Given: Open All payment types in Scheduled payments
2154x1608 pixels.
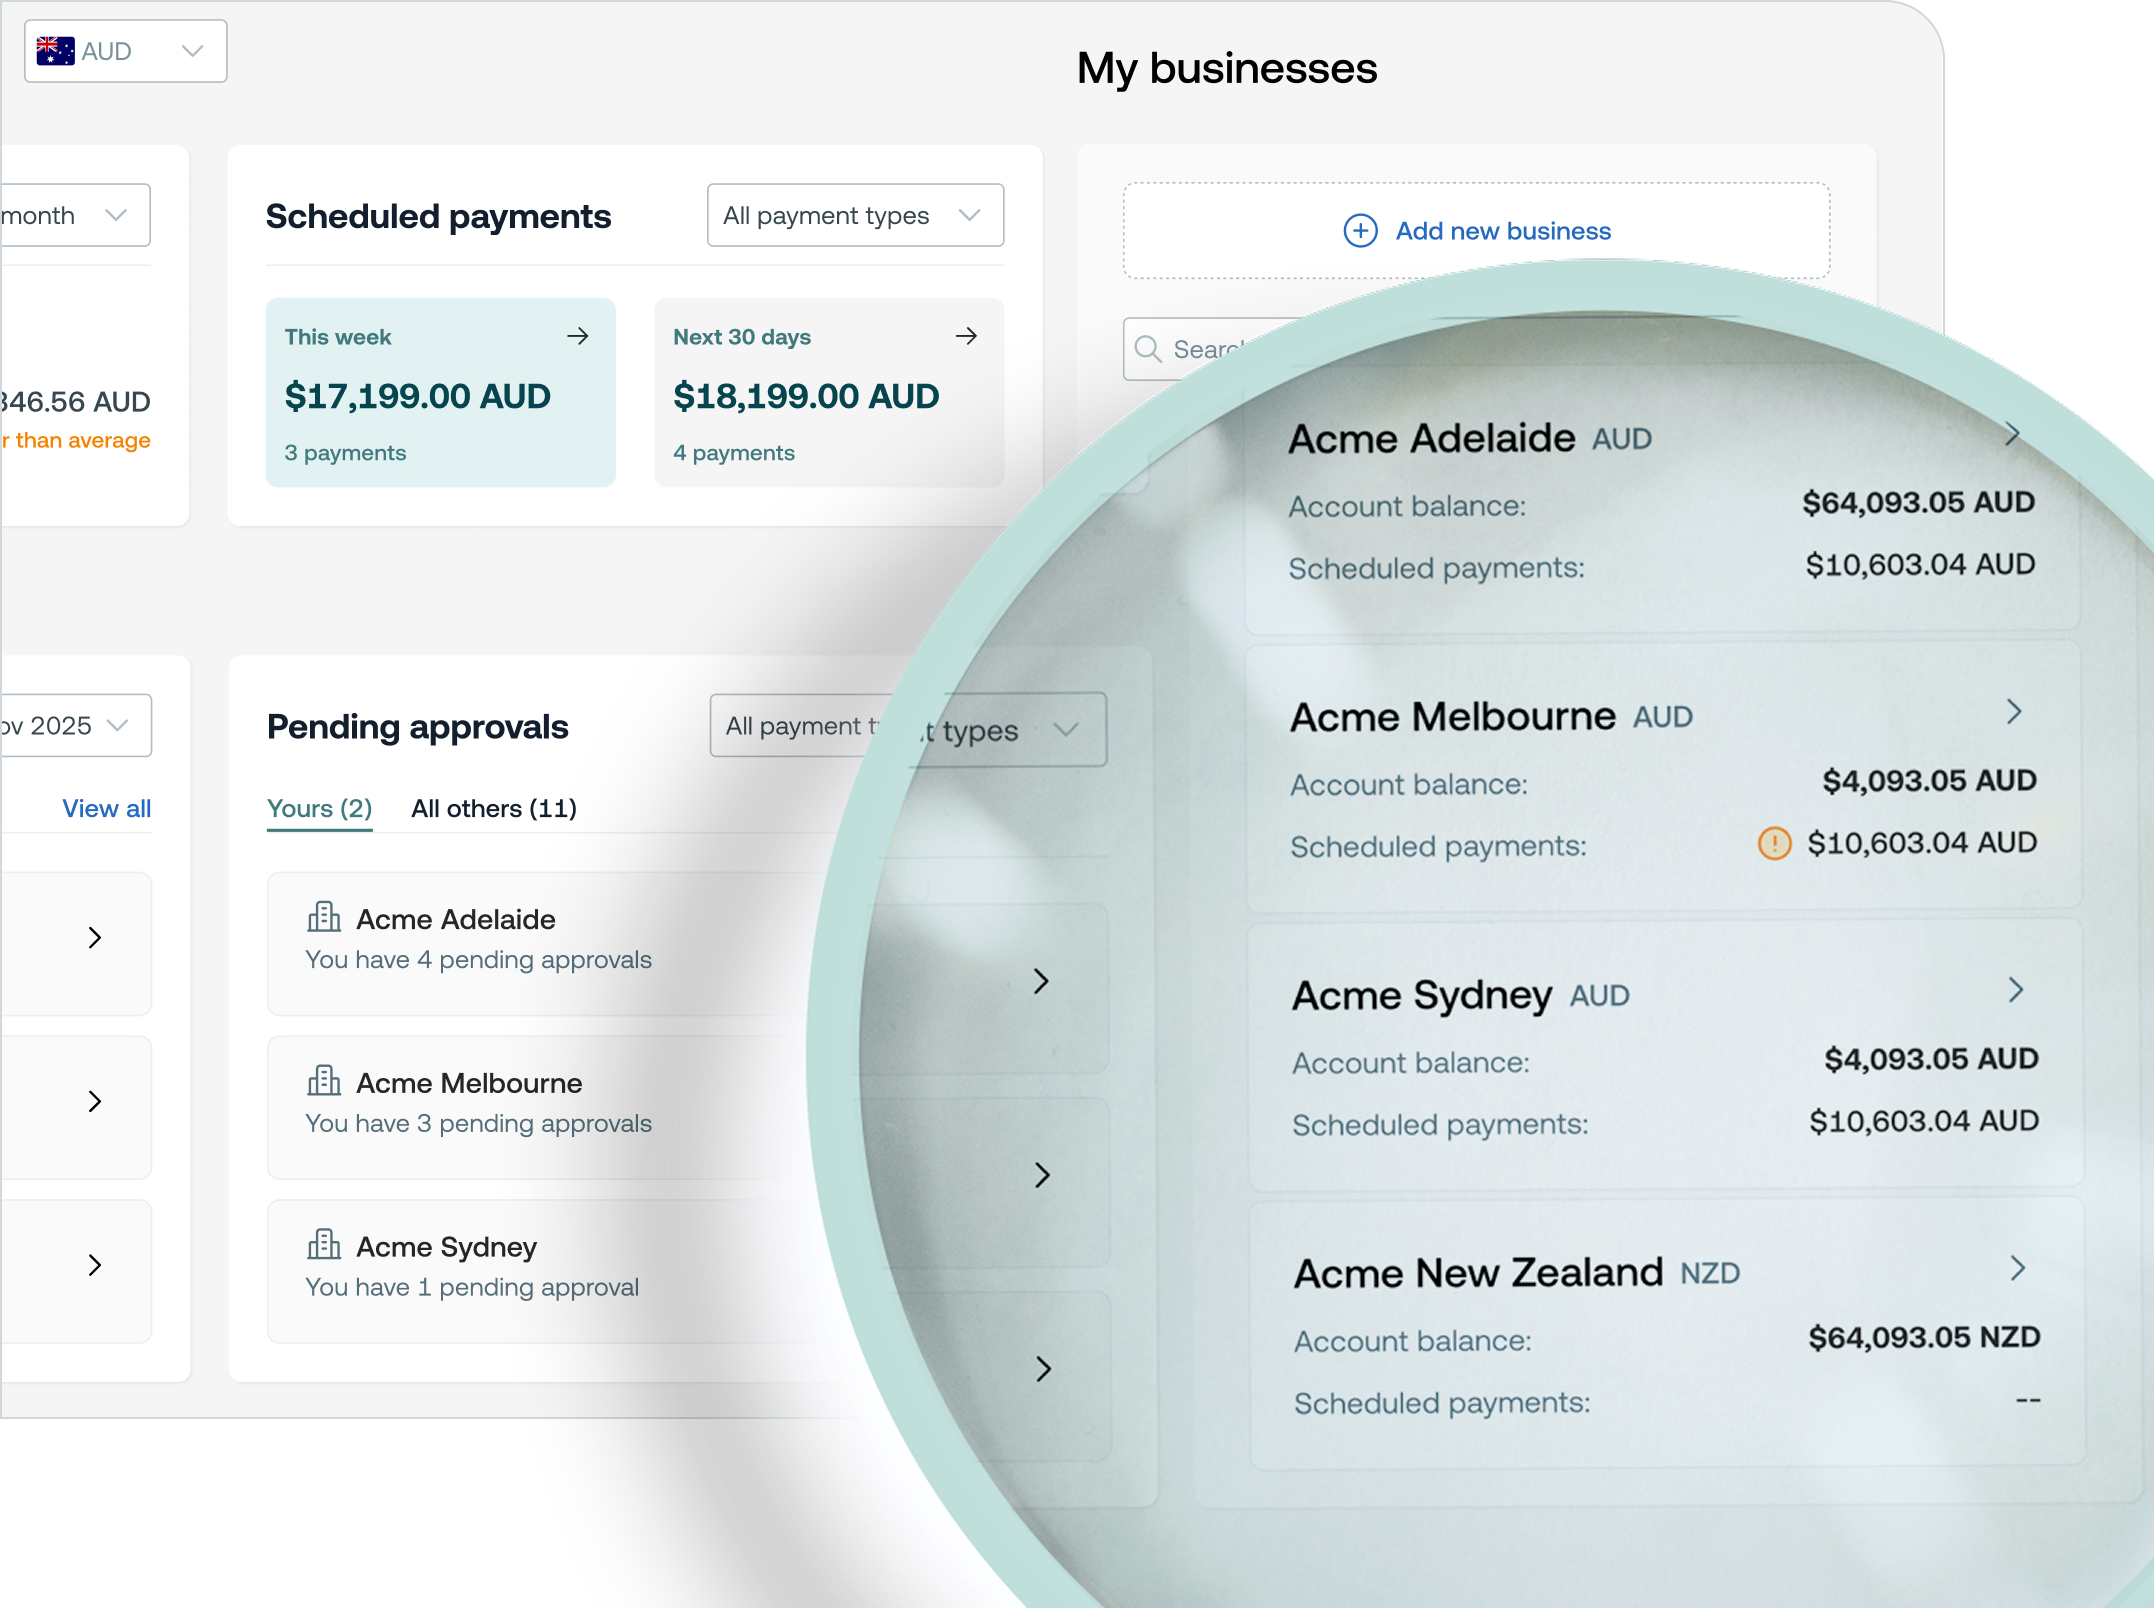Looking at the screenshot, I should tap(855, 215).
